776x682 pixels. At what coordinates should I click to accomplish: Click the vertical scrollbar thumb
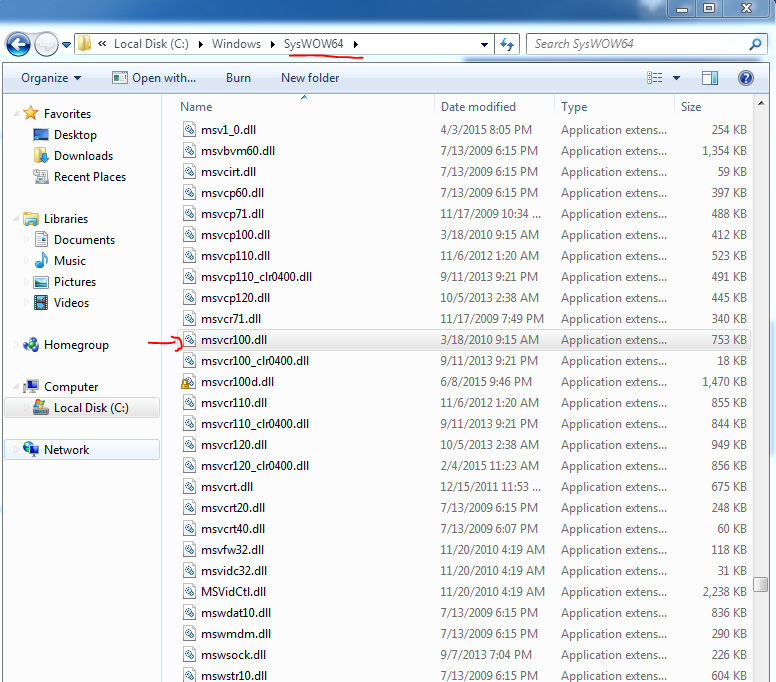[x=761, y=584]
